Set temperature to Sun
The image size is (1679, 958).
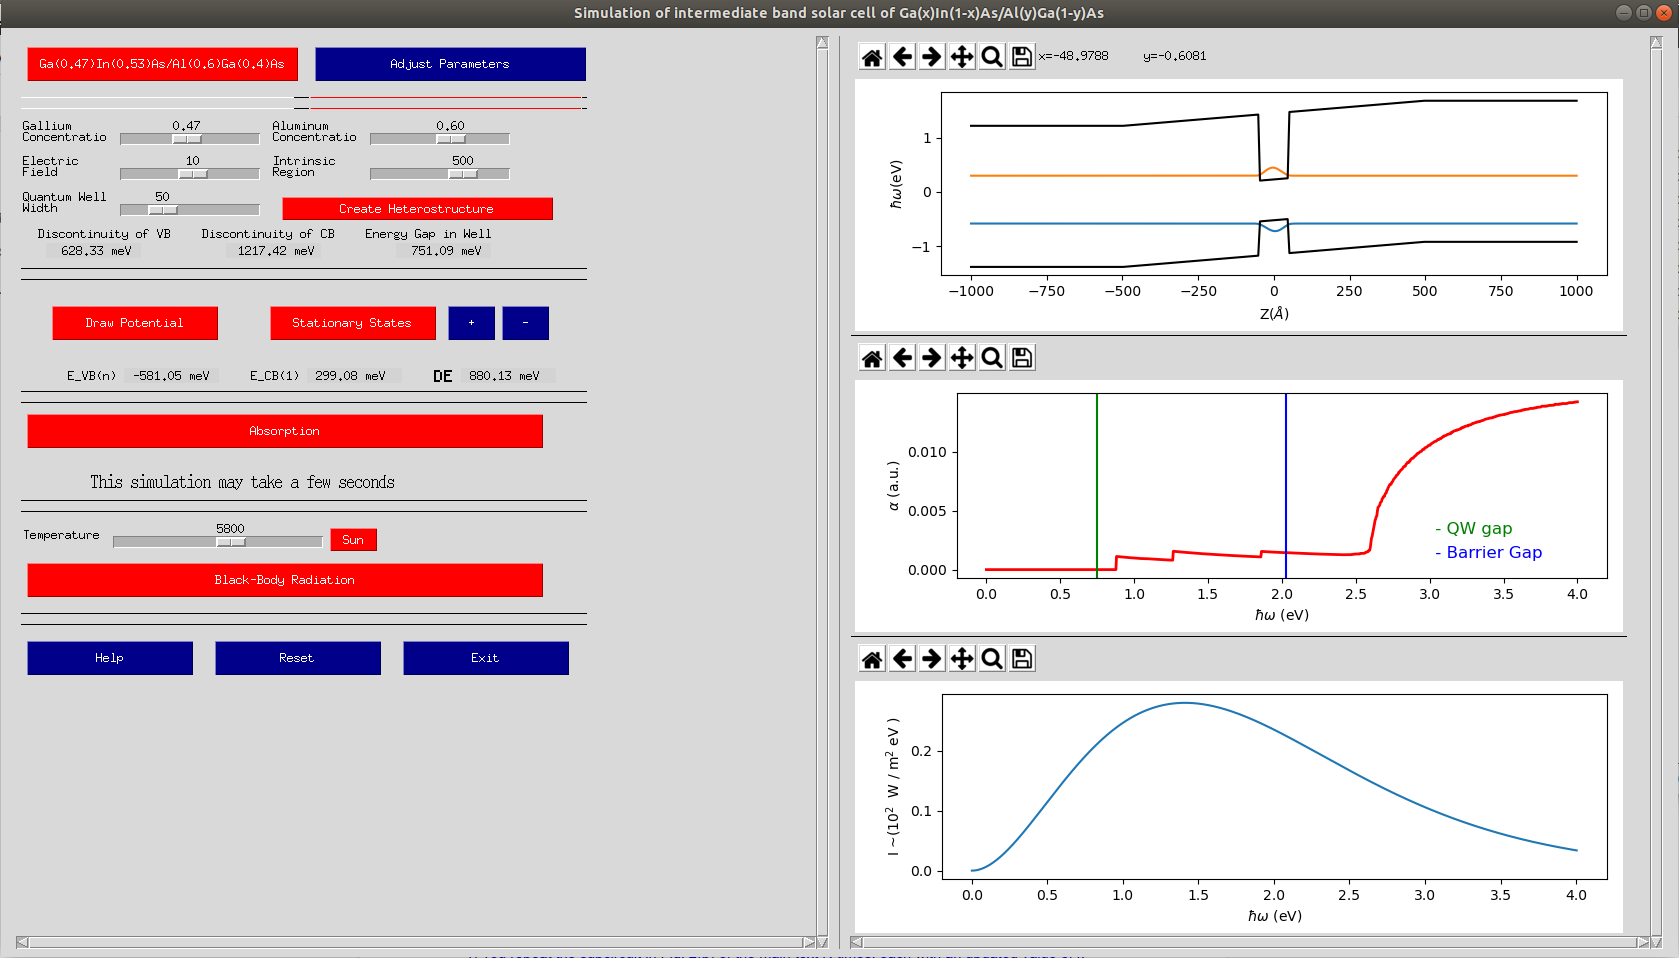(353, 540)
